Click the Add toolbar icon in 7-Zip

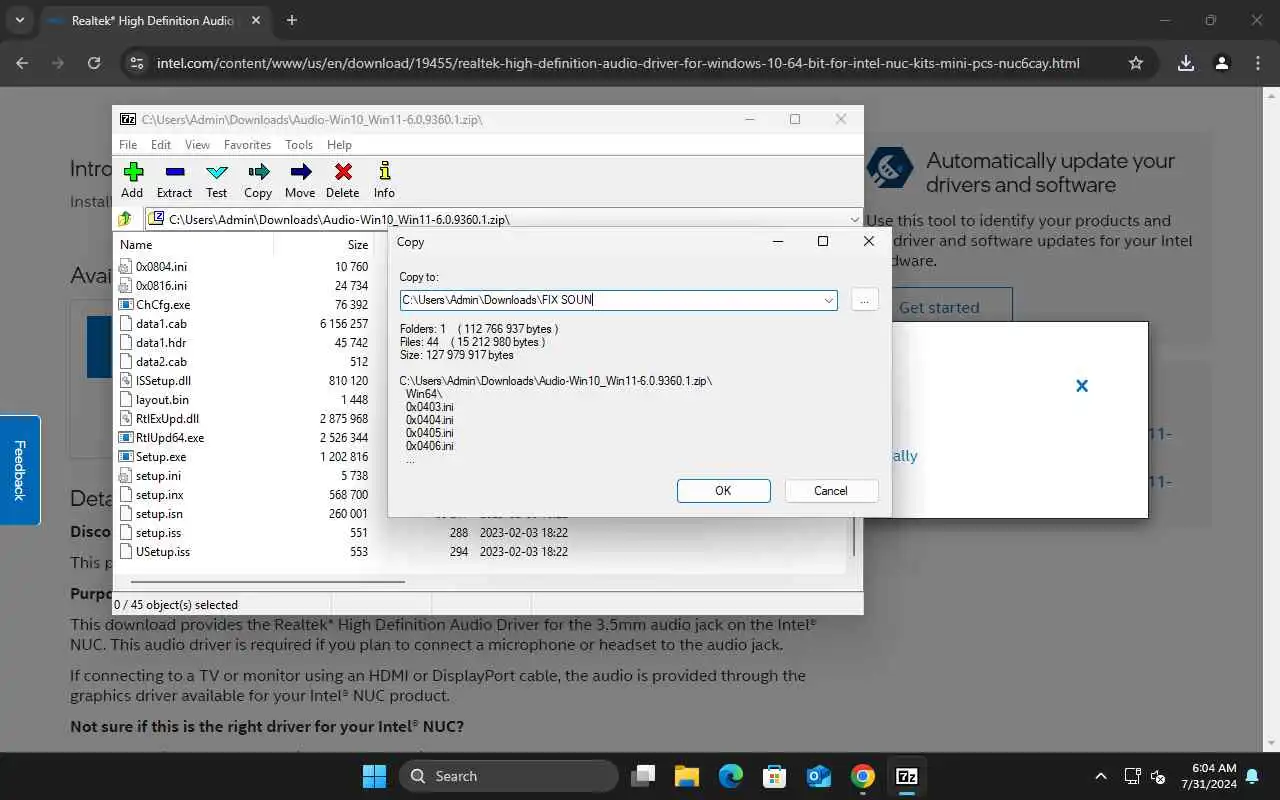pos(132,172)
